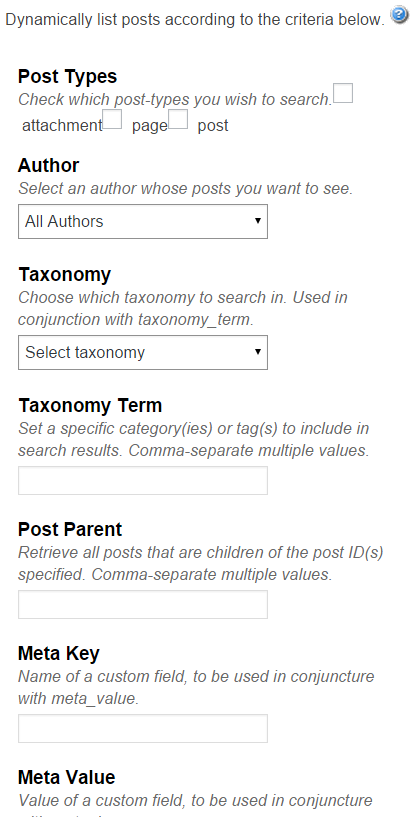Click the Post Parent heading label
The width and height of the screenshot is (420, 817).
70,529
